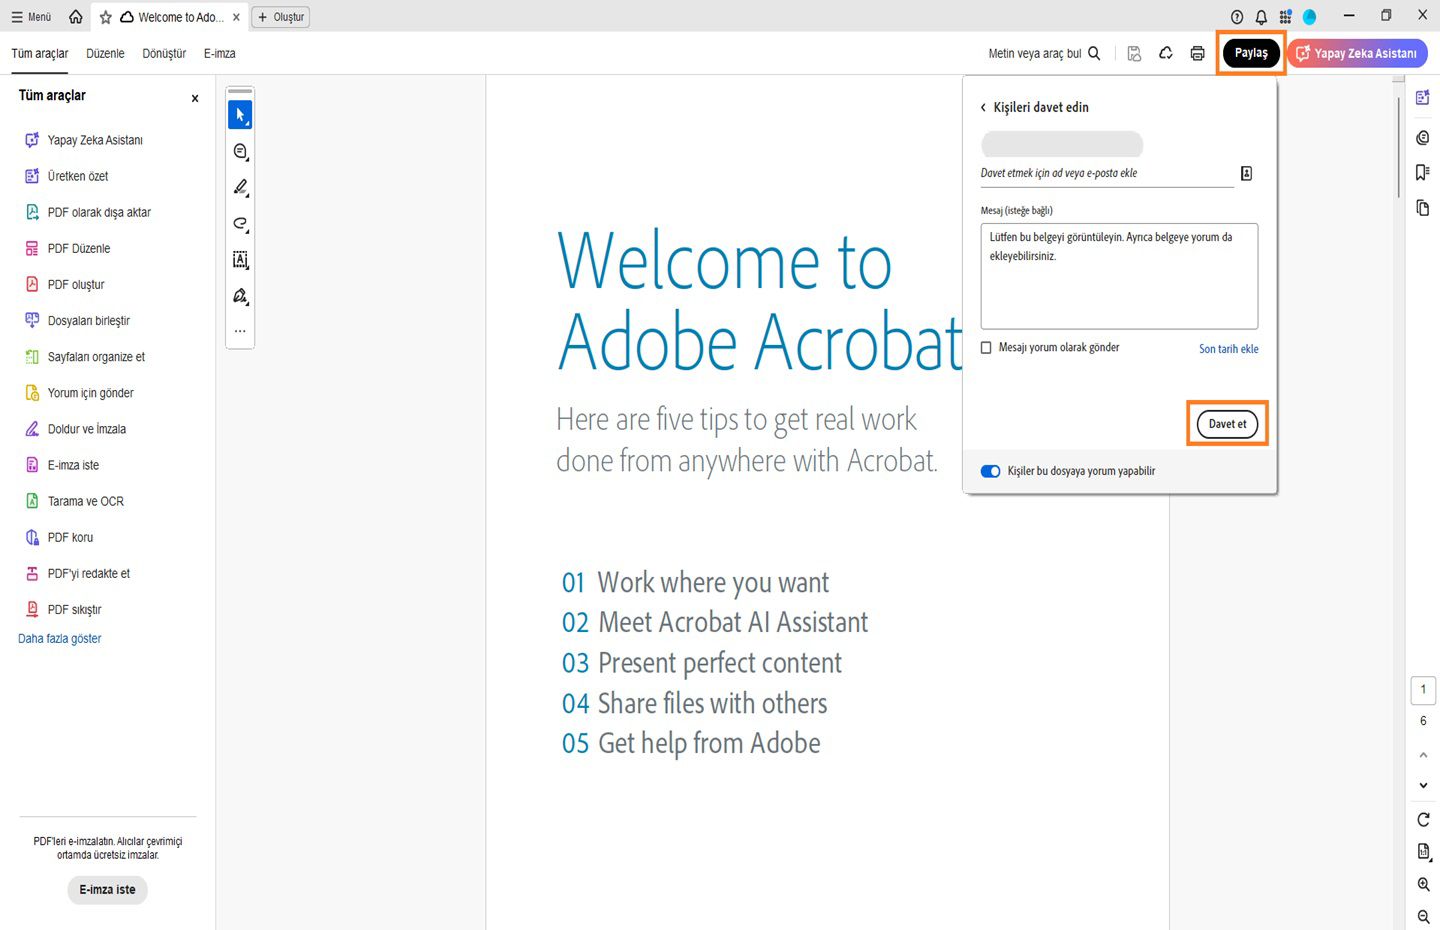1440x930 pixels.
Task: Open Üretken özet tool
Action: tap(67, 176)
